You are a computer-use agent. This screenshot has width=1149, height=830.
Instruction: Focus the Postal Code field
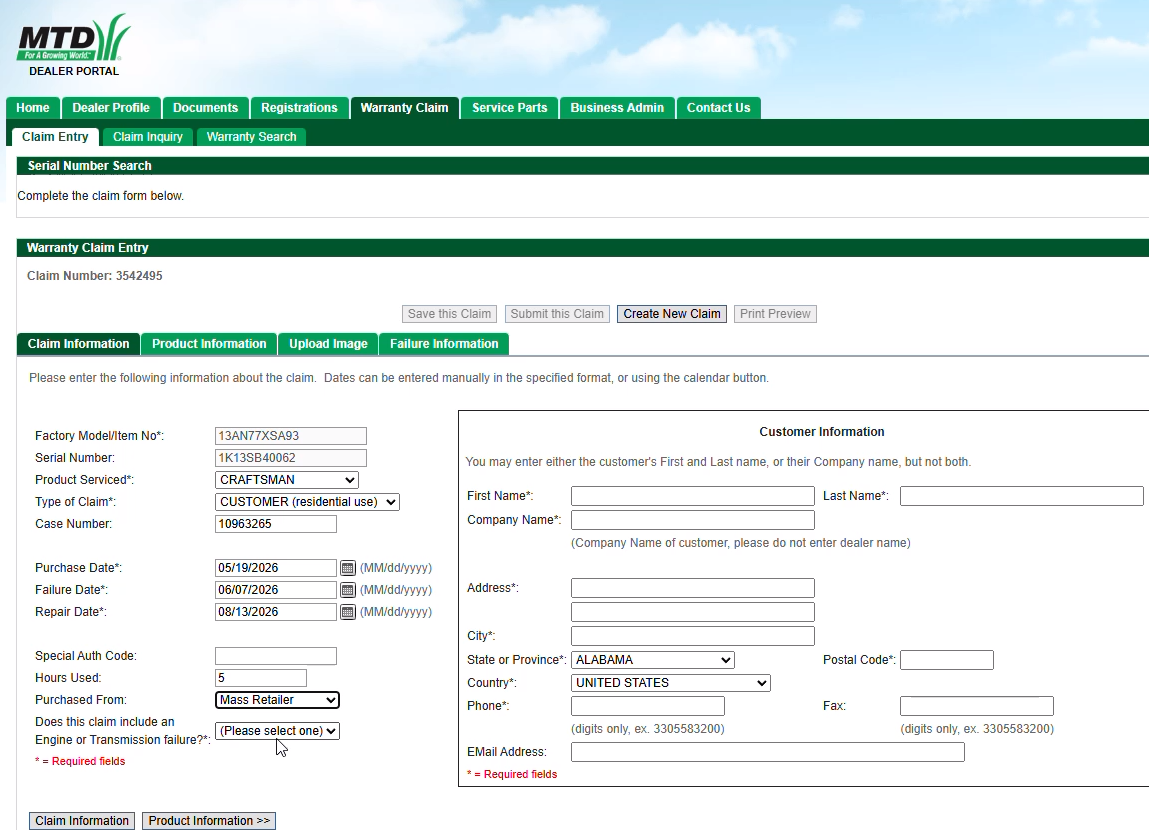pos(947,660)
